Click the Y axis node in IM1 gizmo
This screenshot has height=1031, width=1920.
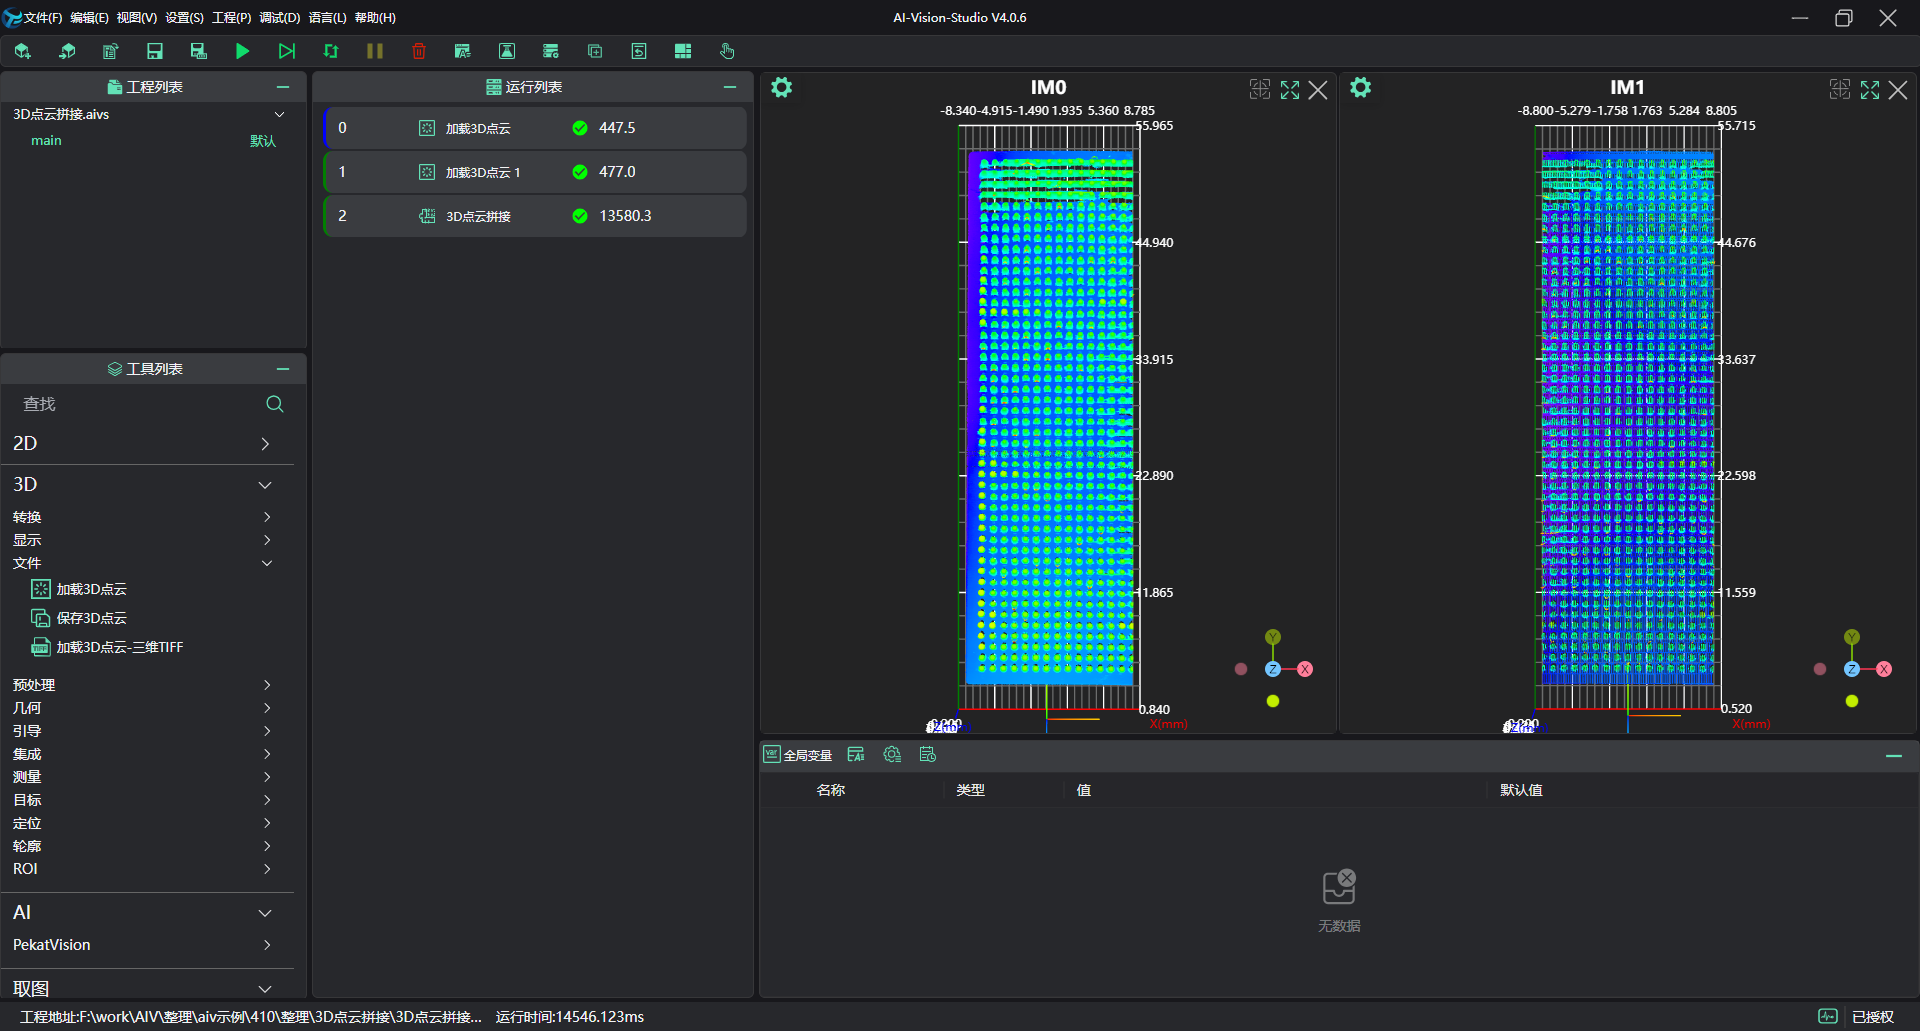(1852, 637)
